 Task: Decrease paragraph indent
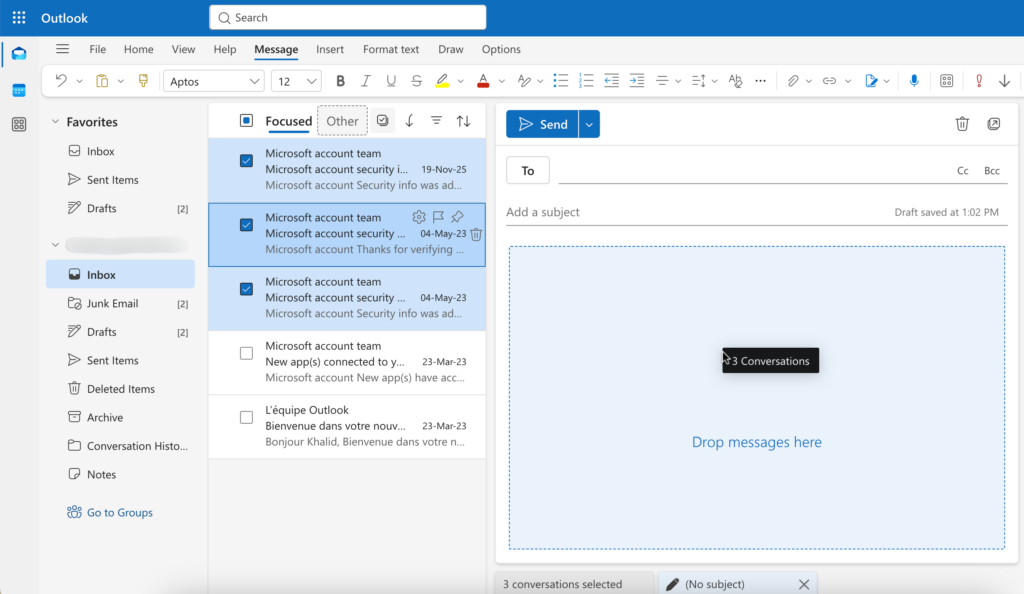(611, 81)
